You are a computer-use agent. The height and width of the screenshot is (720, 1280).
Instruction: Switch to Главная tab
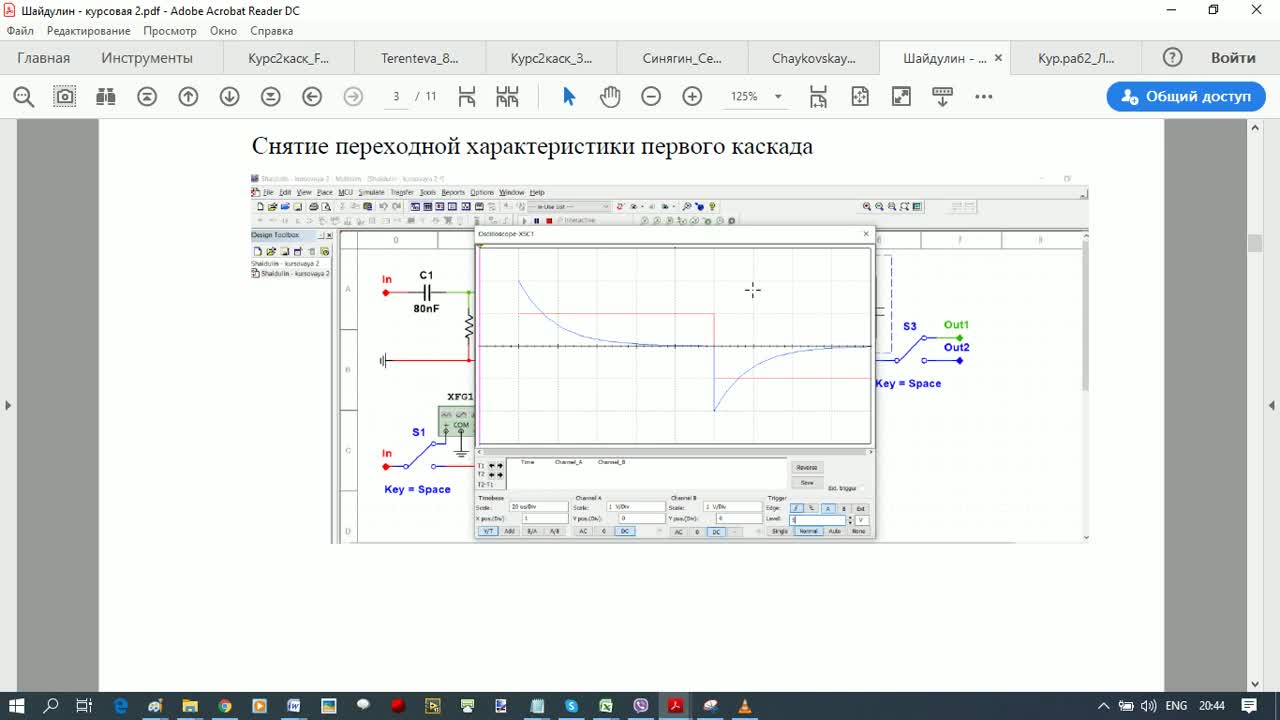click(x=44, y=58)
